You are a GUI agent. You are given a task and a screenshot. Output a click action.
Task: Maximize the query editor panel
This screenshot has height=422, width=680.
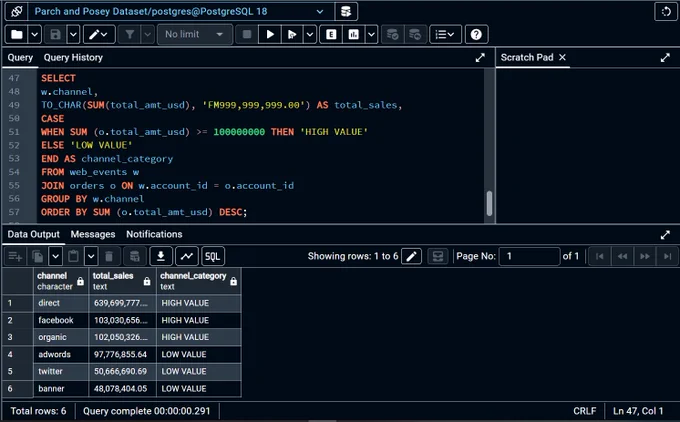[480, 58]
